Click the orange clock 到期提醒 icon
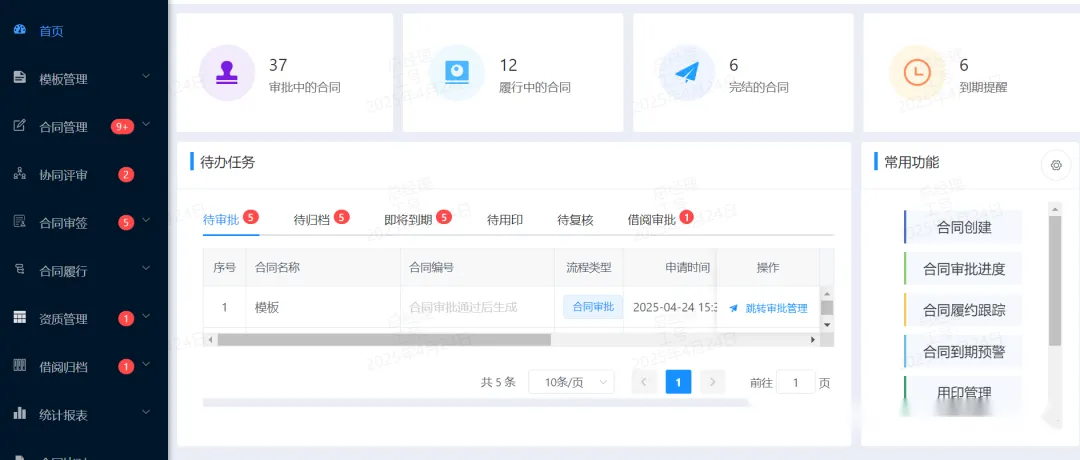Screen dimensions: 1080x460 pos(917,73)
